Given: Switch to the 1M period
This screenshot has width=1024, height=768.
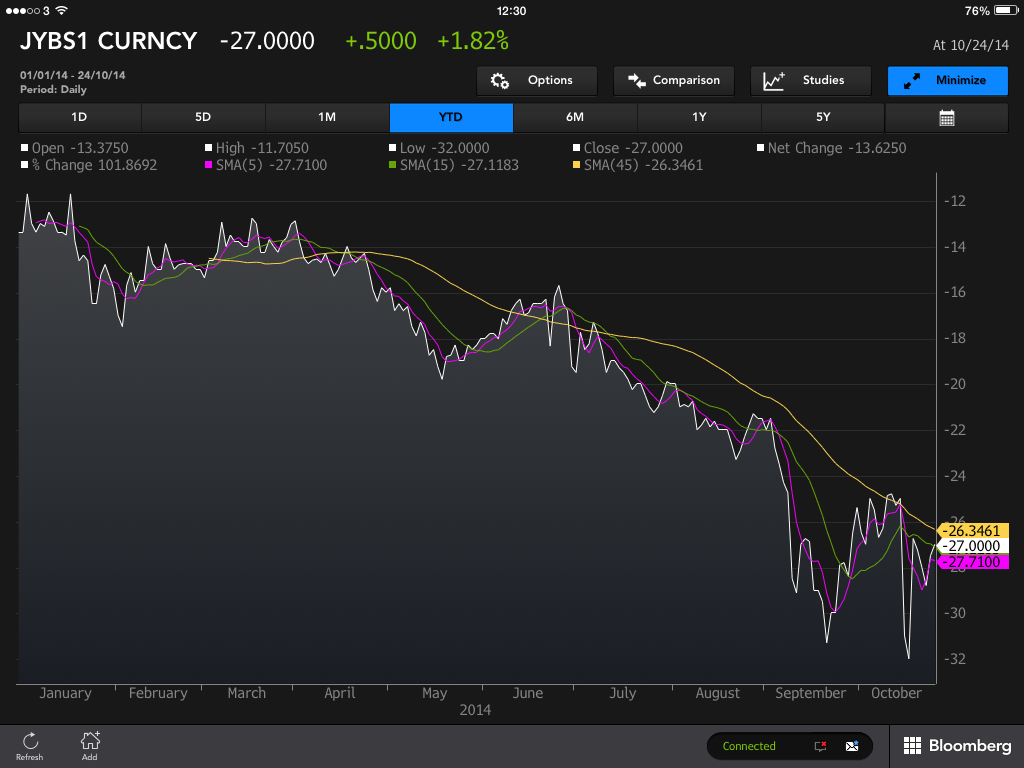Looking at the screenshot, I should coord(327,118).
